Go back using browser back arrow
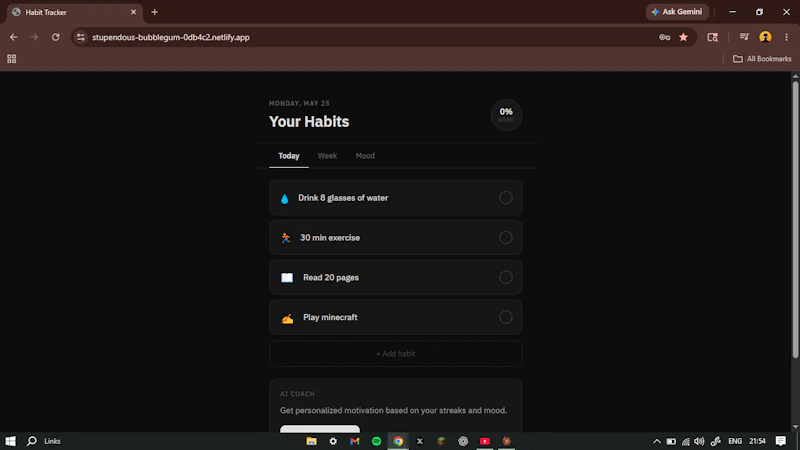Viewport: 800px width, 450px height. tap(14, 37)
